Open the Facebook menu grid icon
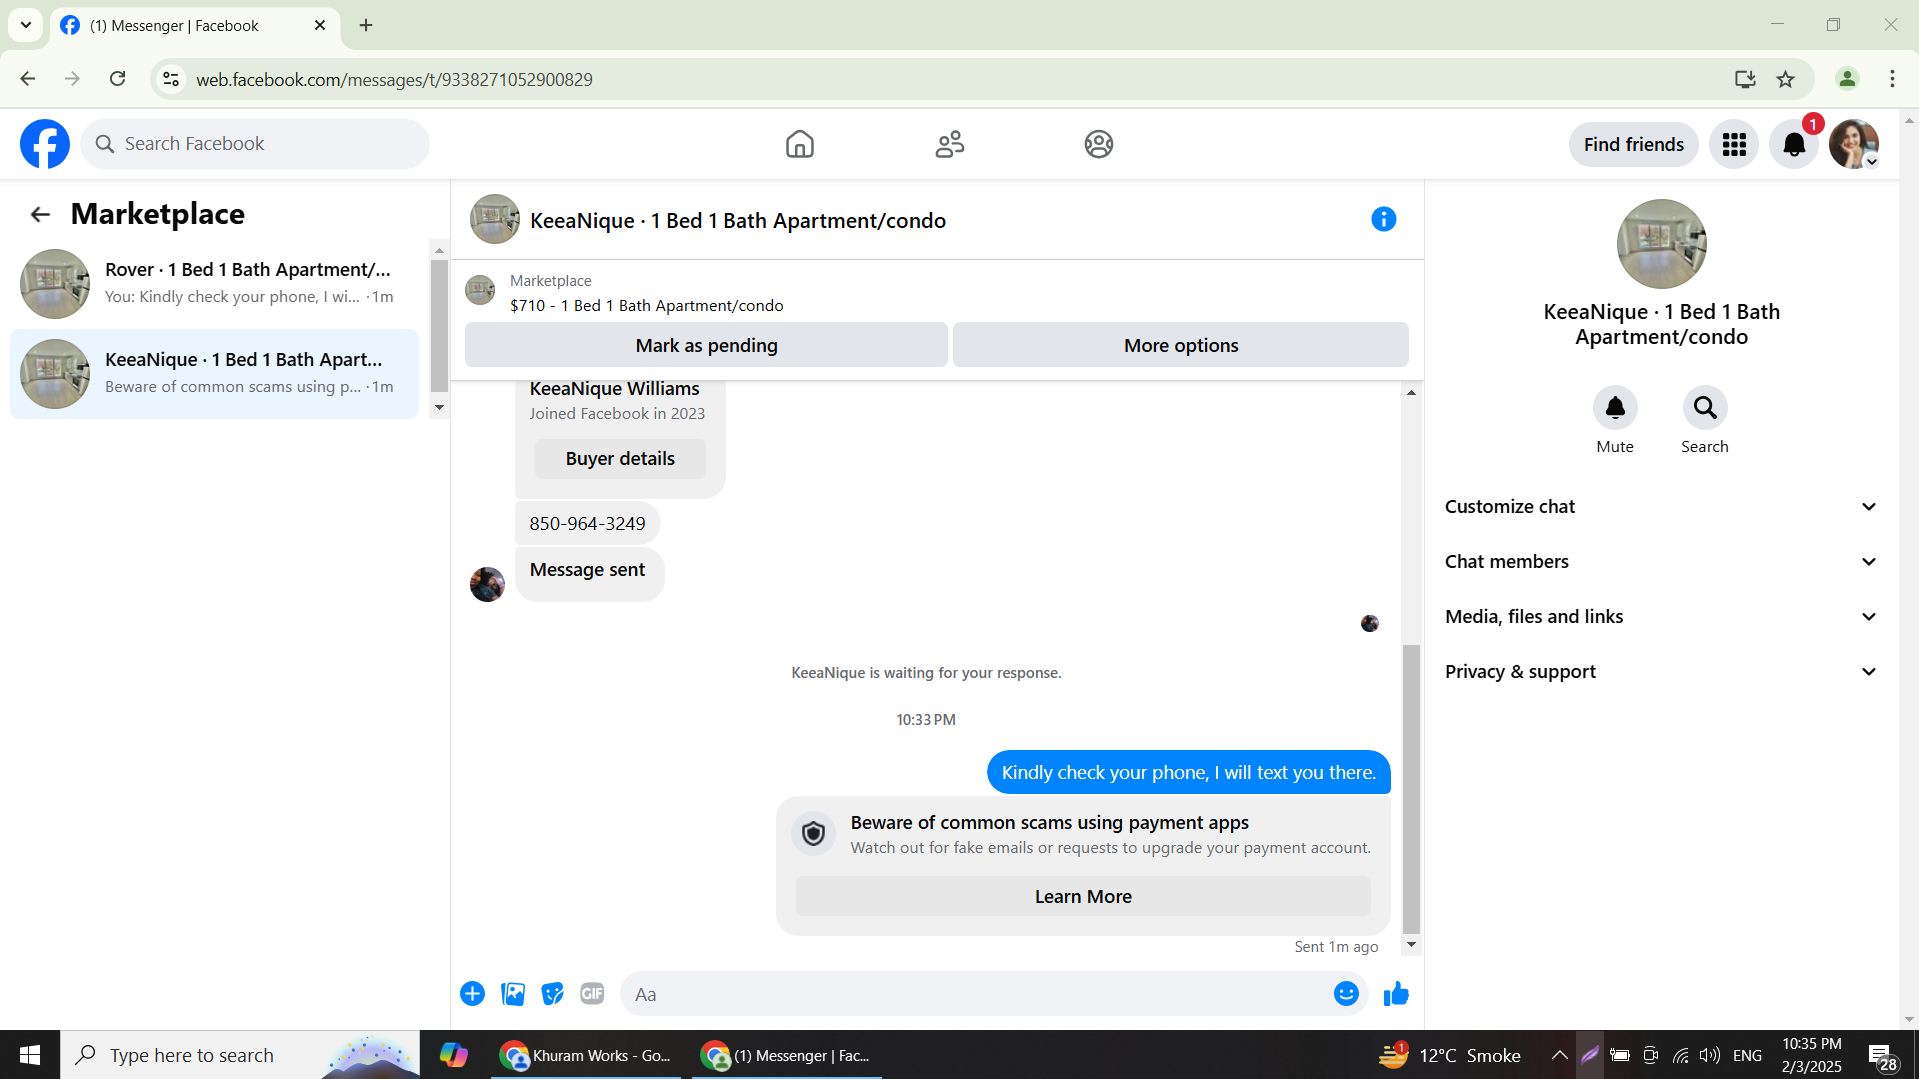1919x1079 pixels. (x=1734, y=144)
